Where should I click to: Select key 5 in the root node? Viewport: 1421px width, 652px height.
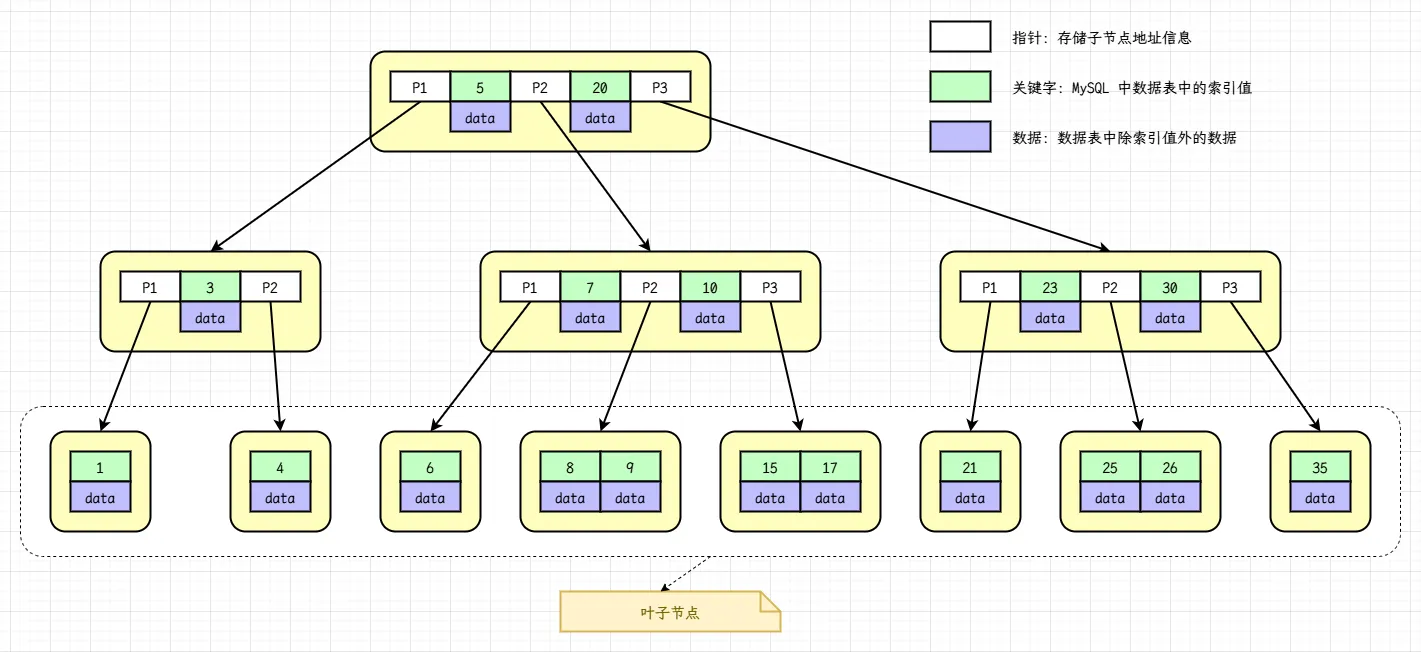tap(480, 87)
